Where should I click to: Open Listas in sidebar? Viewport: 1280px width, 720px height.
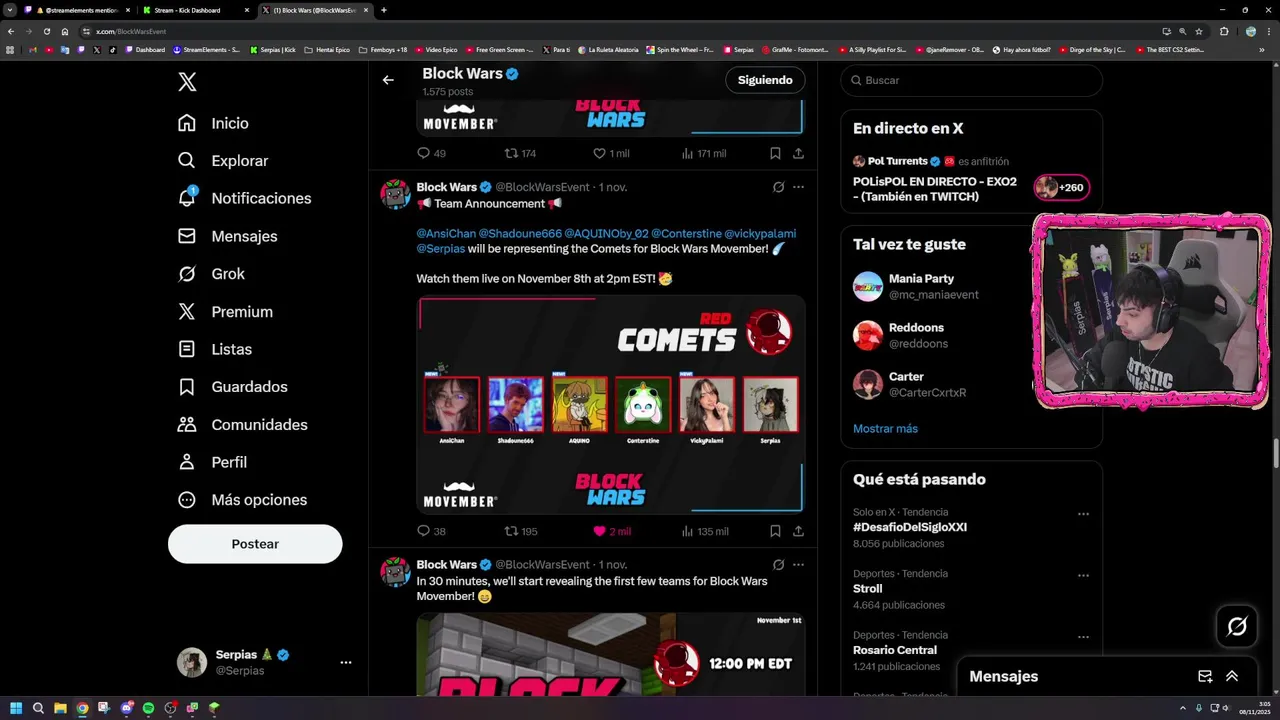(214, 349)
